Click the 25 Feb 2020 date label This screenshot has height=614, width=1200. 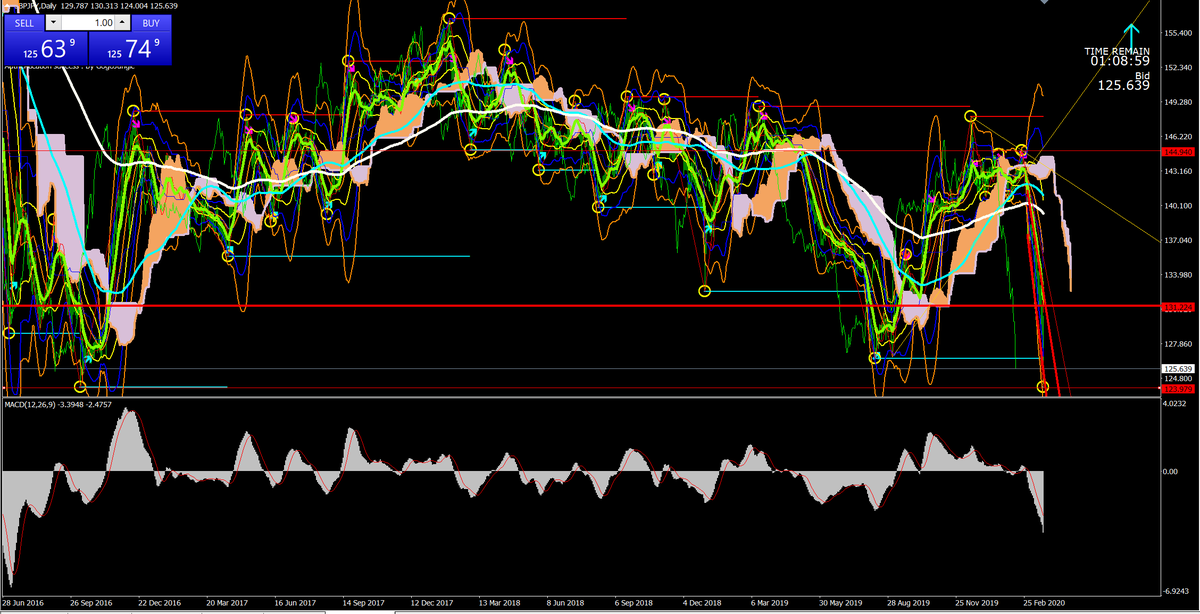click(1042, 604)
